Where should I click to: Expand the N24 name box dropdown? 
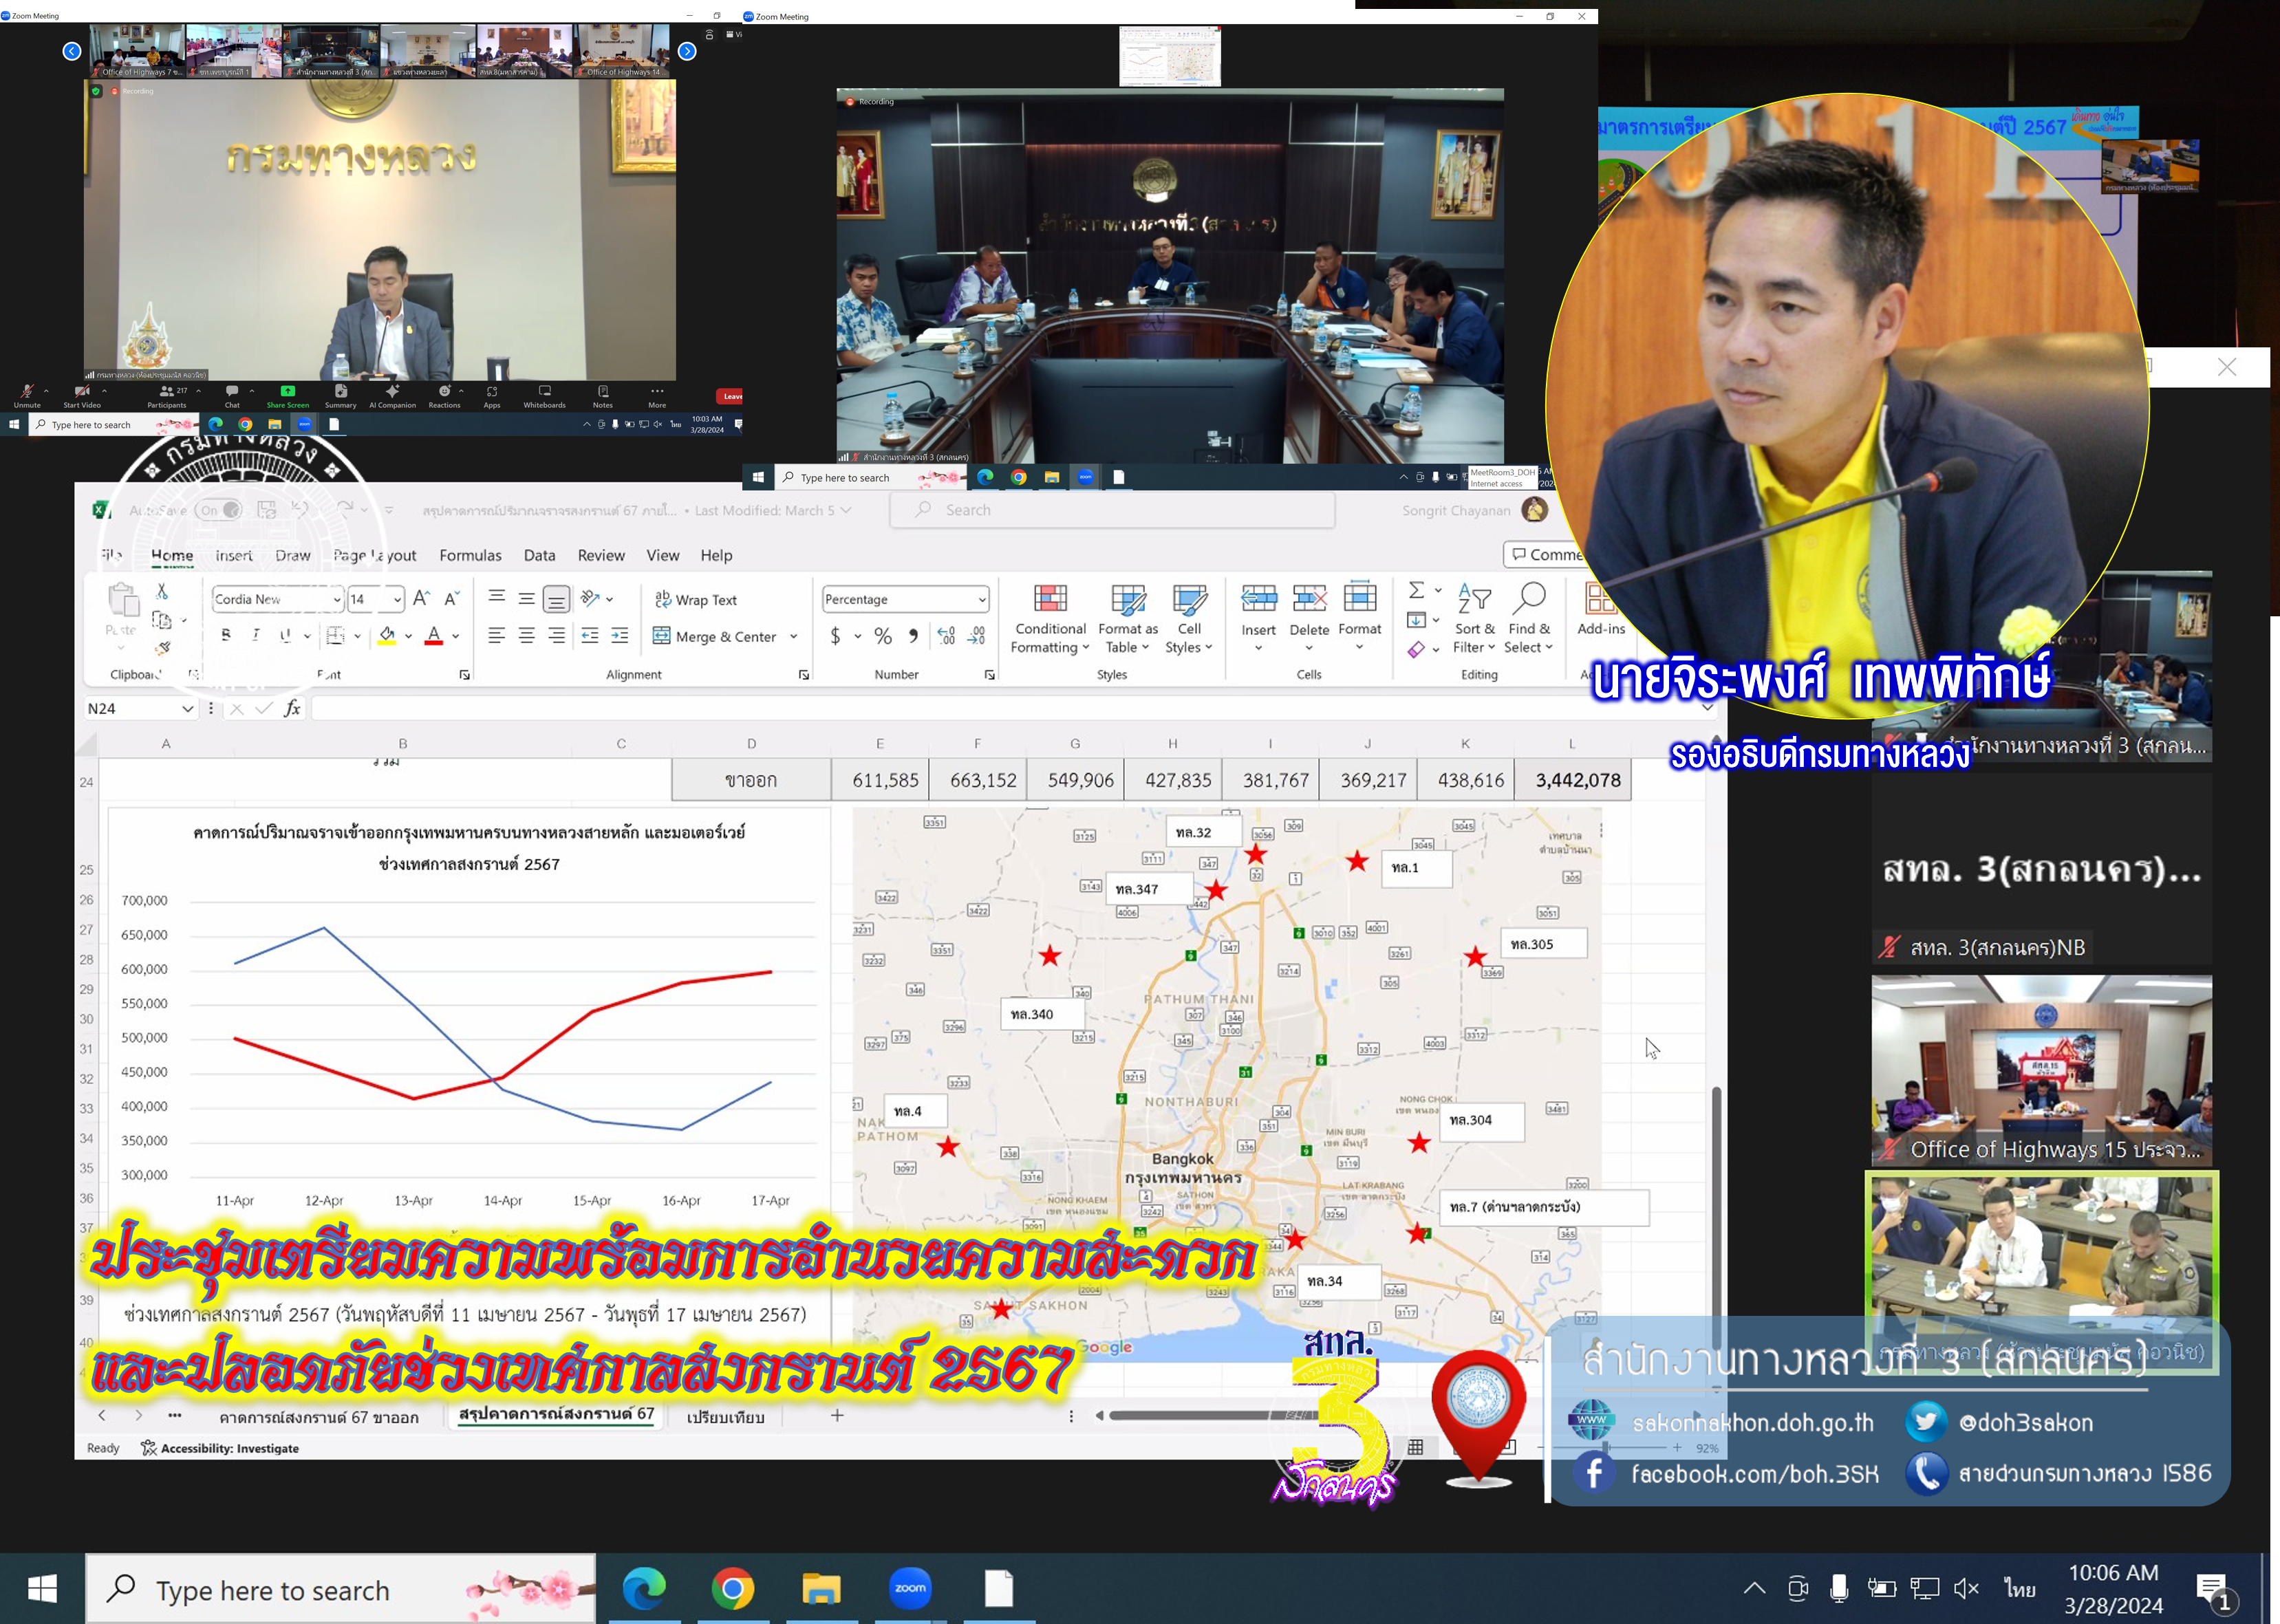pyautogui.click(x=187, y=709)
